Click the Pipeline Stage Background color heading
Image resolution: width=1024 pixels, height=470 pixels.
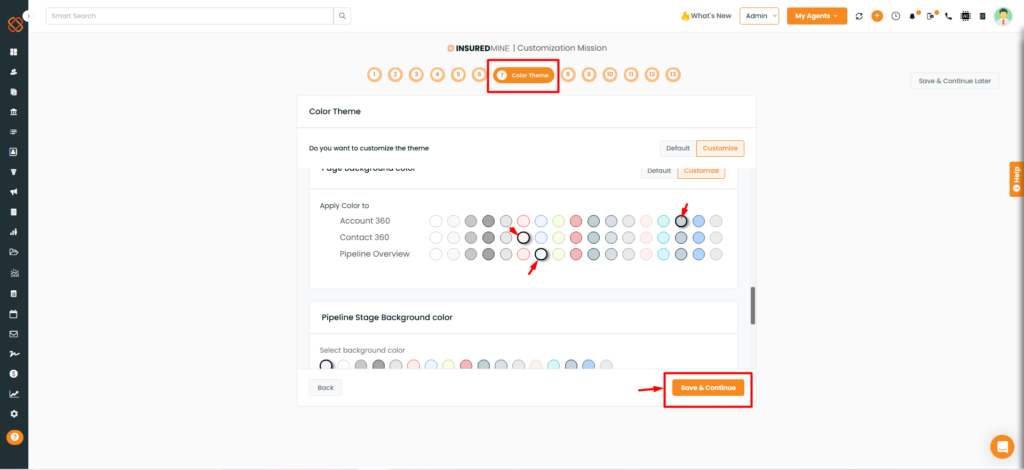click(387, 317)
